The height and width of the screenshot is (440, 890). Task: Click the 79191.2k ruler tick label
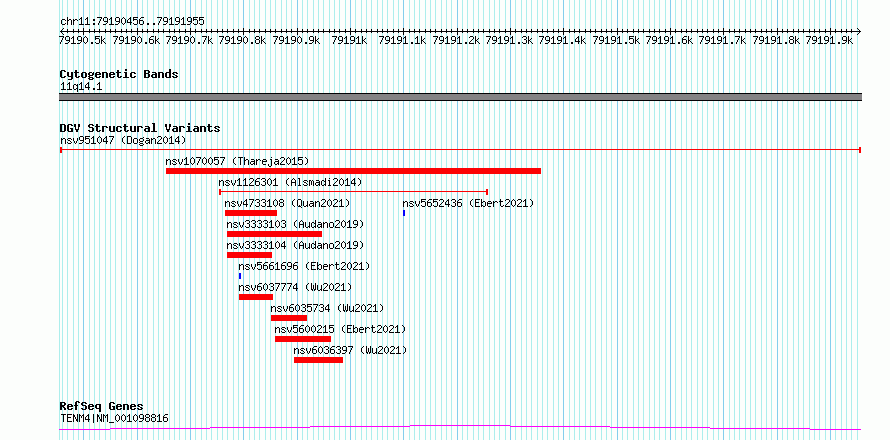tap(456, 40)
